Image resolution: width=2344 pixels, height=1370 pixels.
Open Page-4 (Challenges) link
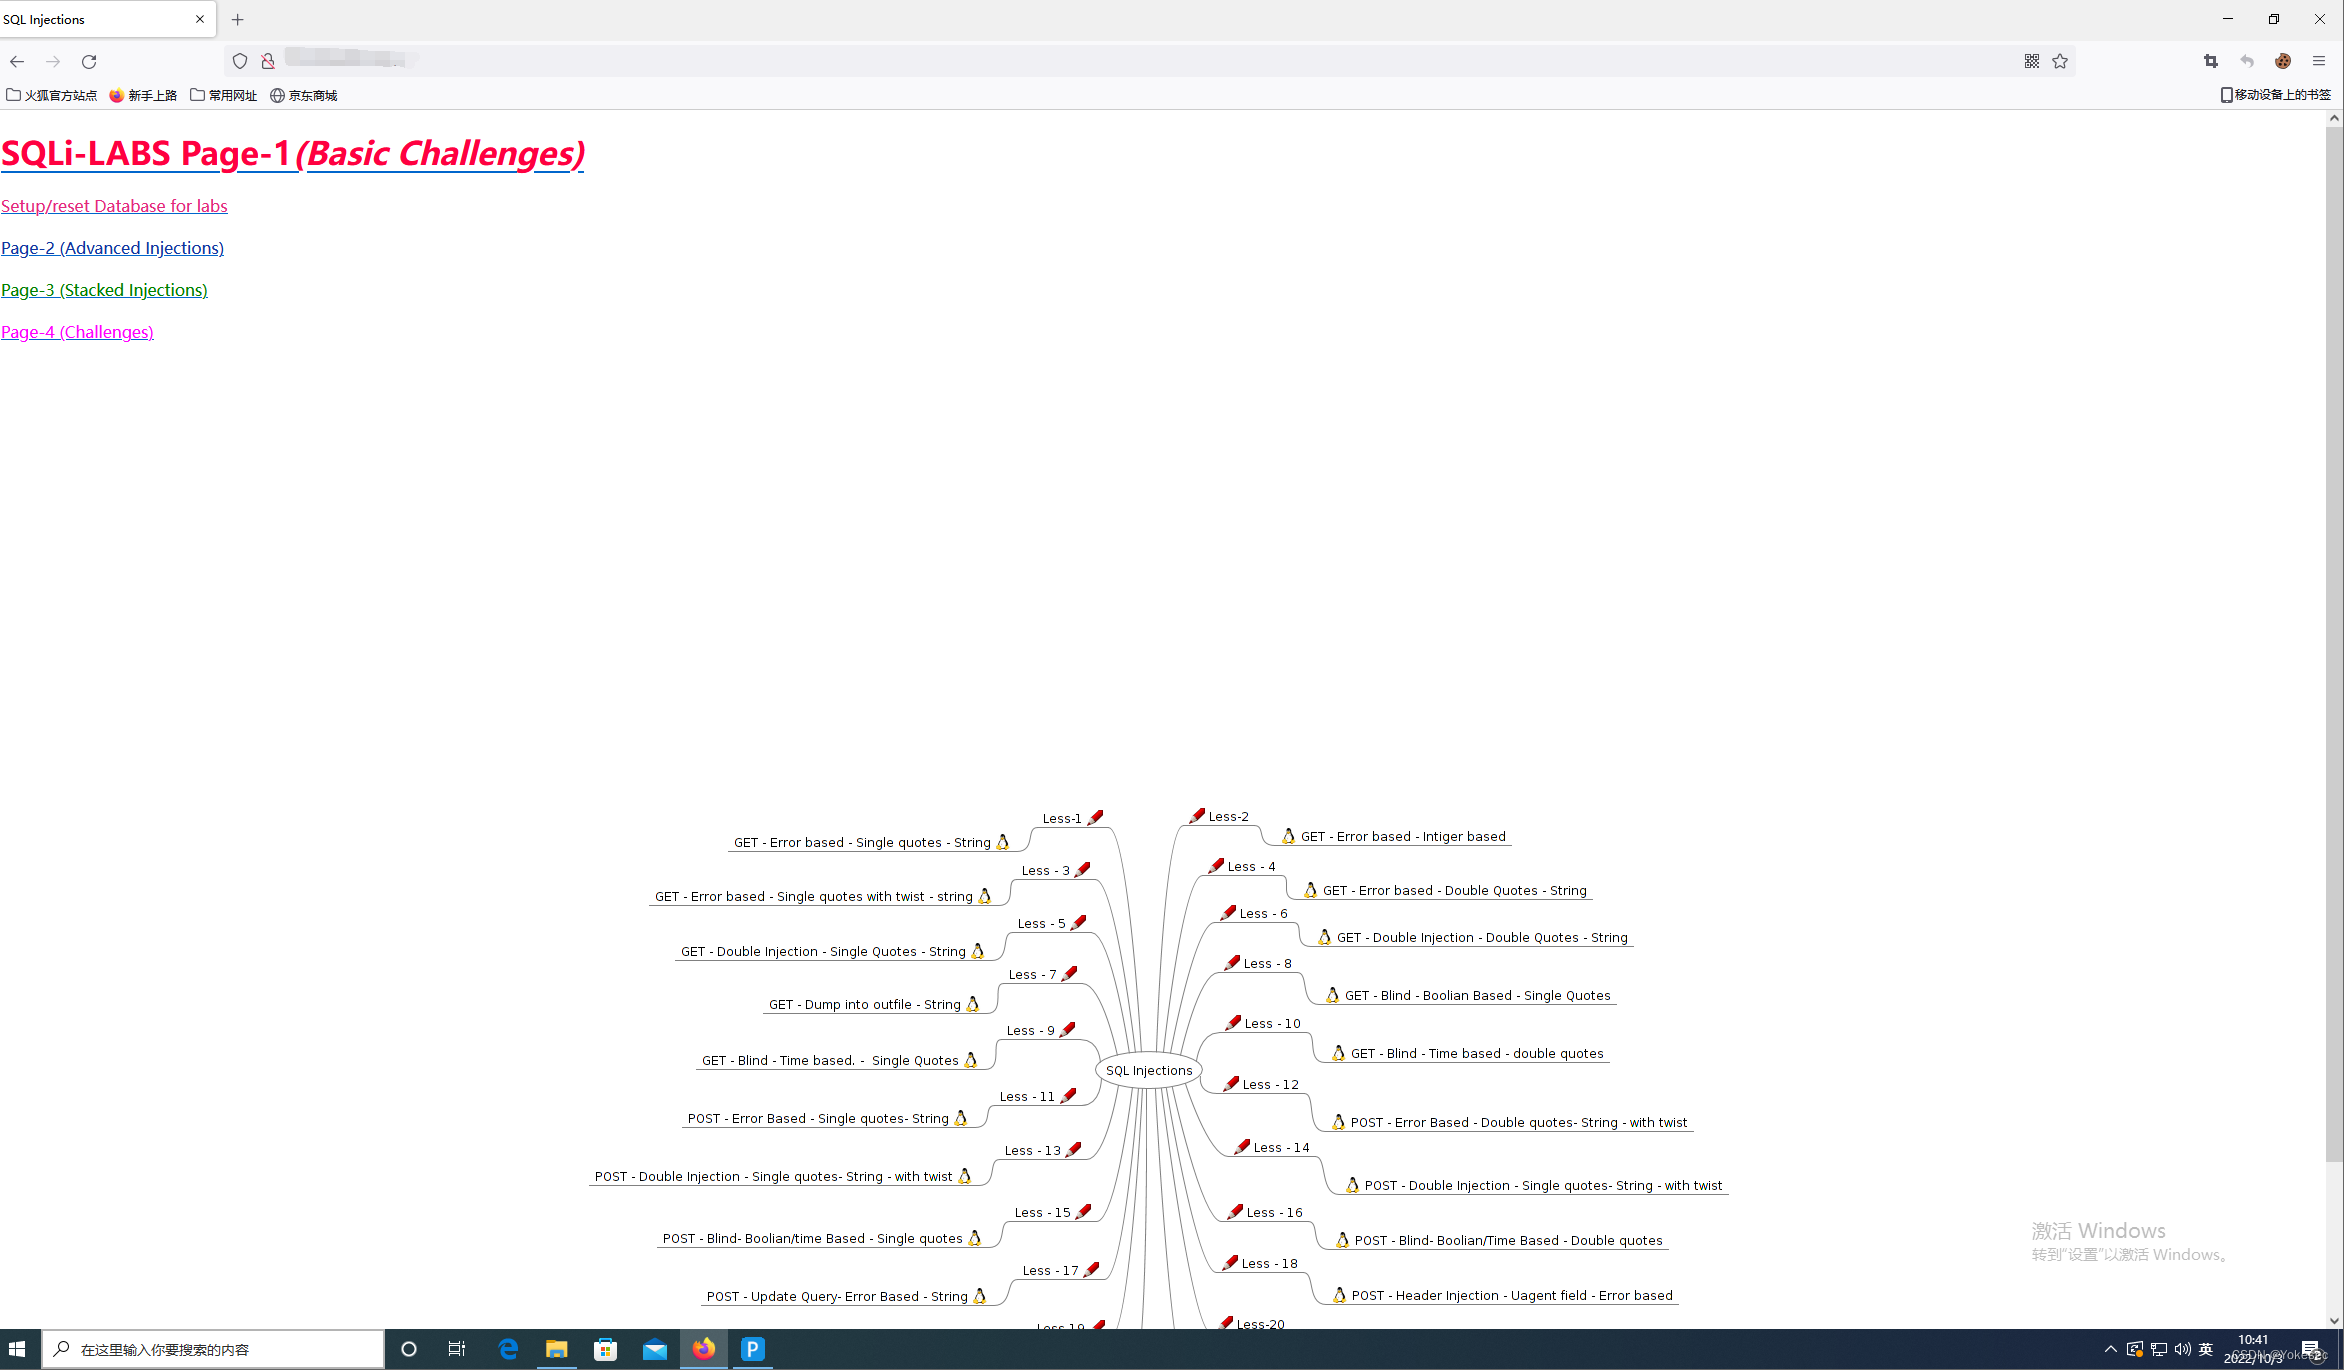pos(77,332)
